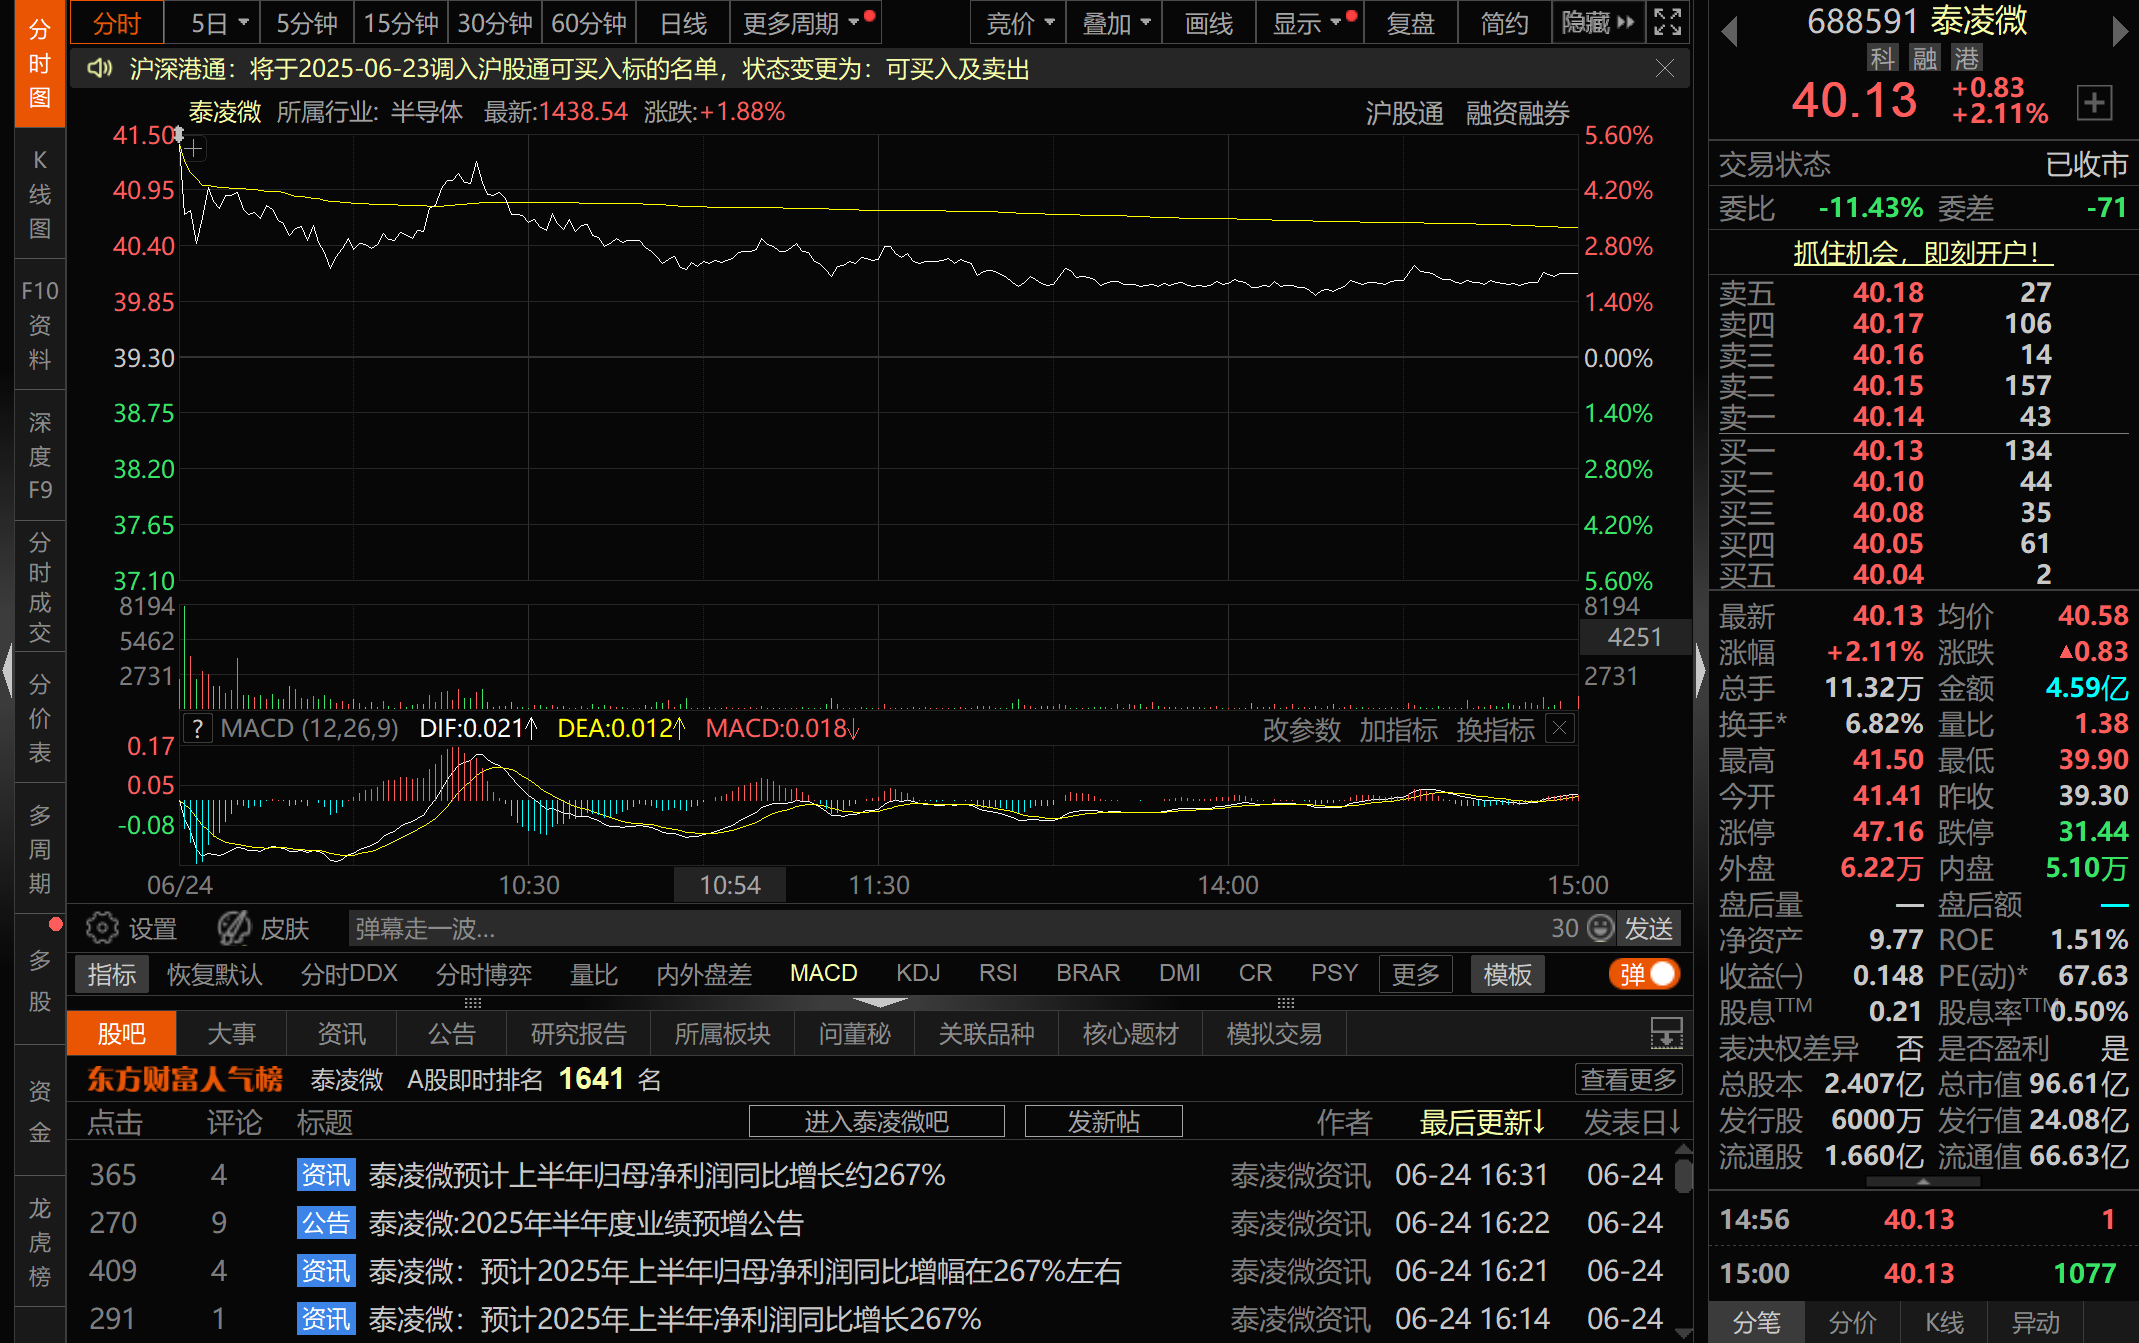Viewport: 2139px width, 1343px height.
Task: Select the KDJ indicator tab
Action: (x=918, y=973)
